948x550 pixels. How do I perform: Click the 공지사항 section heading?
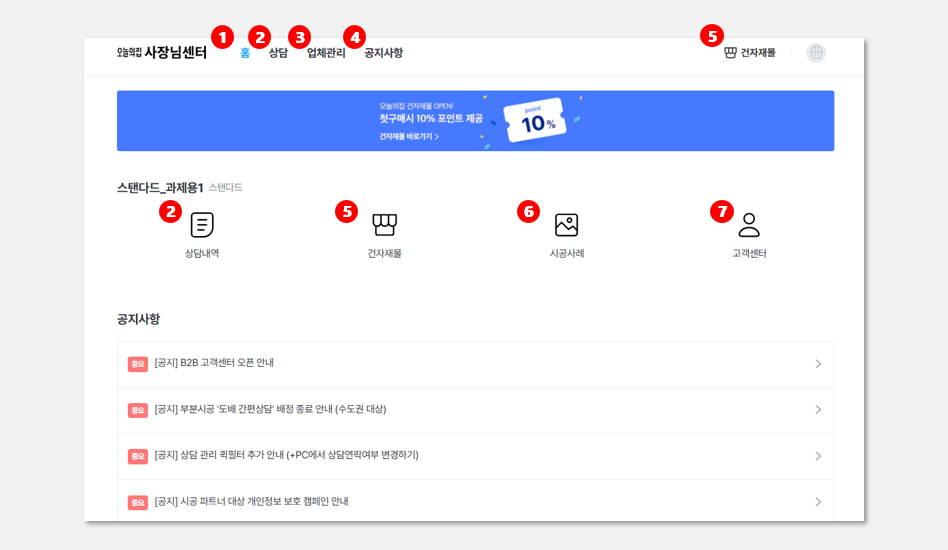coord(138,319)
